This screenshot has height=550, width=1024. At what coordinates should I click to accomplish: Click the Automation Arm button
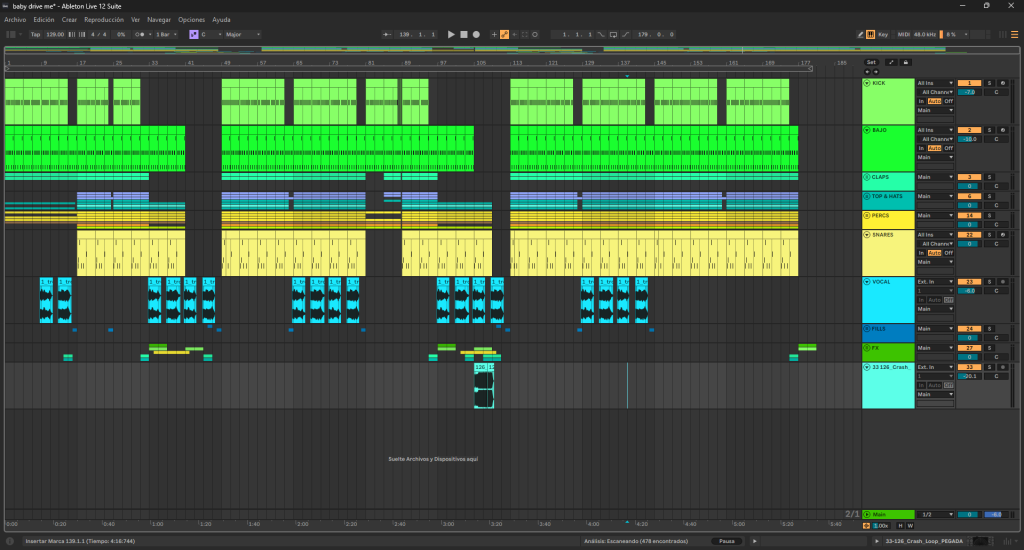504,34
